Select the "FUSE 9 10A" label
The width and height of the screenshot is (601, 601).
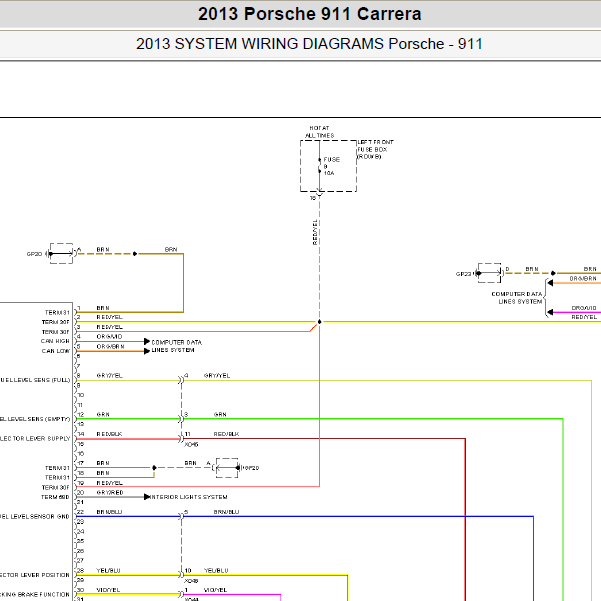click(x=332, y=166)
